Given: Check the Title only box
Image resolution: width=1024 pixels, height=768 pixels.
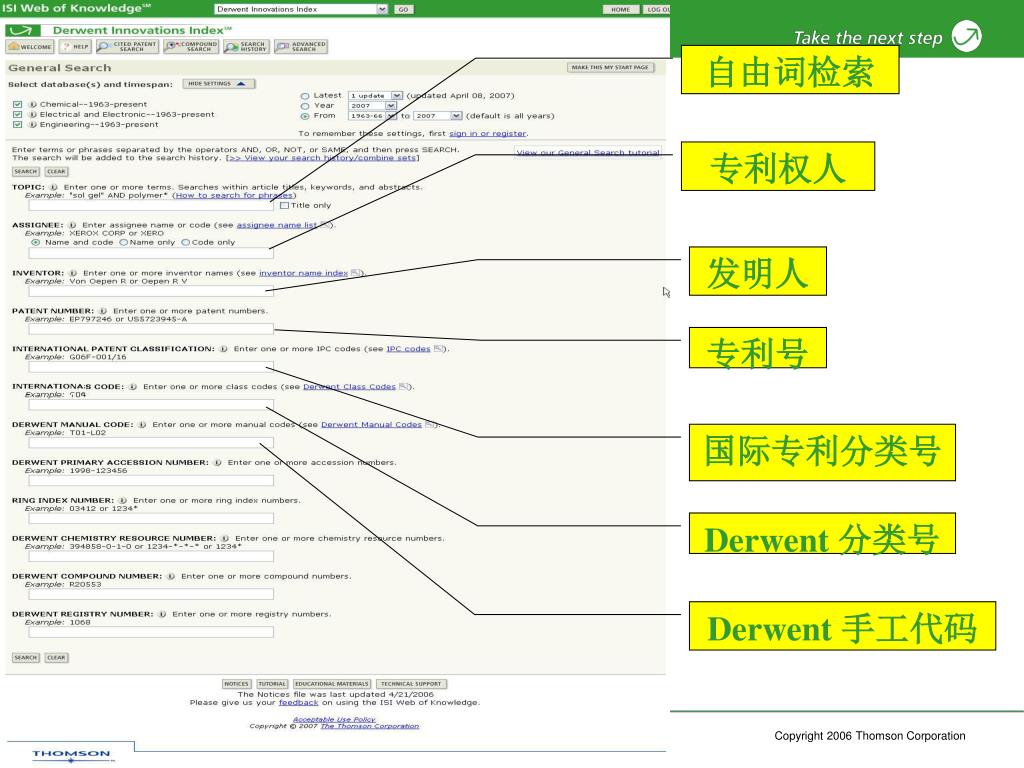Looking at the screenshot, I should click(284, 205).
